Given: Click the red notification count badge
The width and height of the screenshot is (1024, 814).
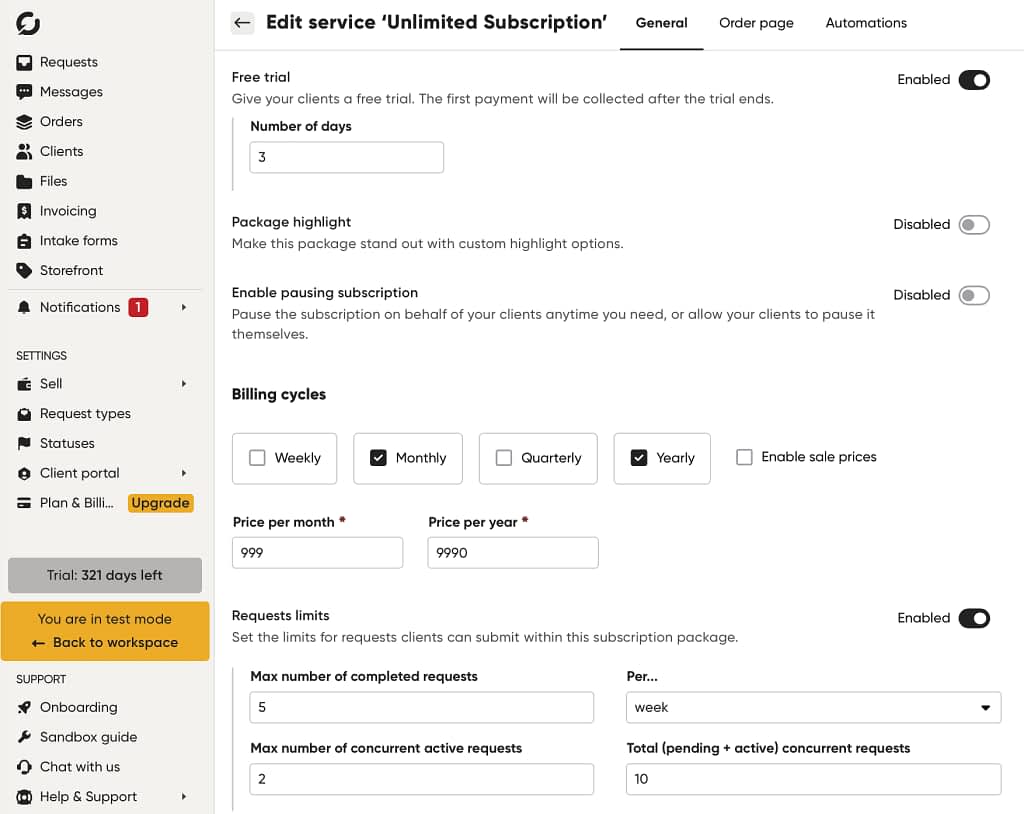Looking at the screenshot, I should coord(138,307).
